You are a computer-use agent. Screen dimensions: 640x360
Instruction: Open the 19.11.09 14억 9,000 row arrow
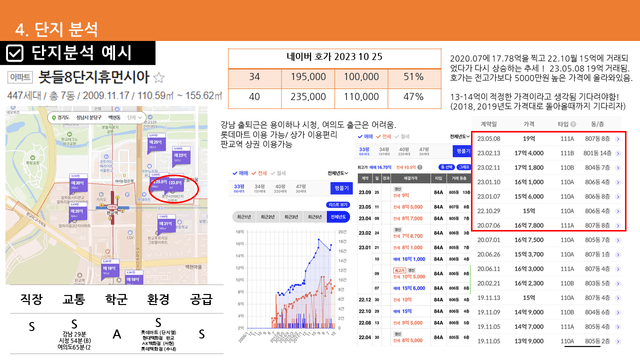[618, 312]
